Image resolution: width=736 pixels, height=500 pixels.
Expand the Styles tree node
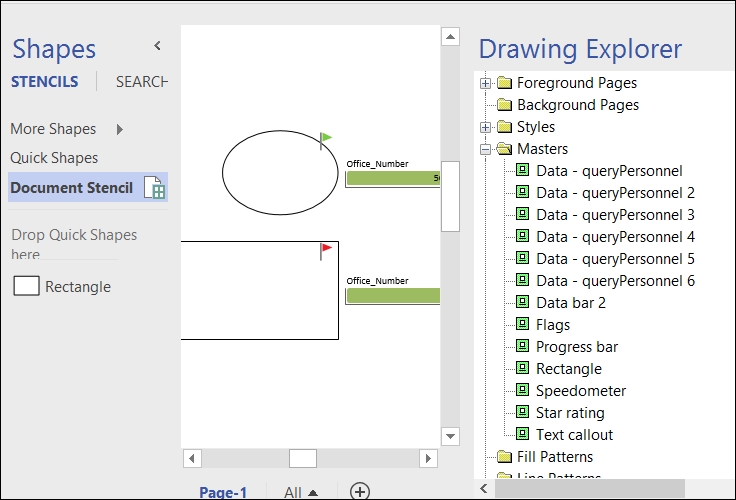click(x=486, y=127)
